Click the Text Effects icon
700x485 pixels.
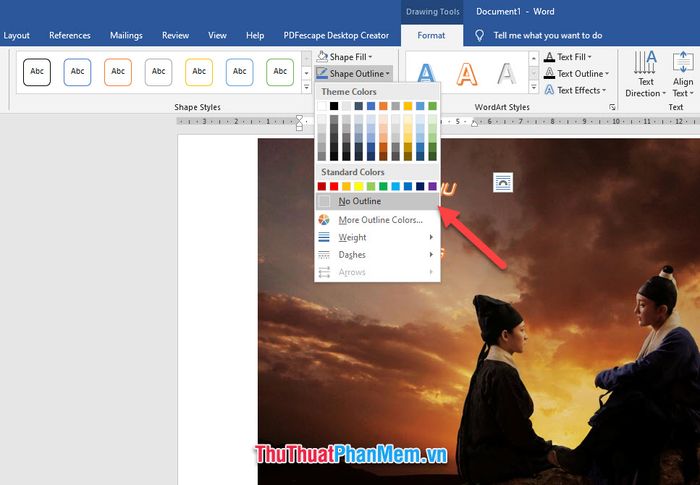click(x=550, y=90)
